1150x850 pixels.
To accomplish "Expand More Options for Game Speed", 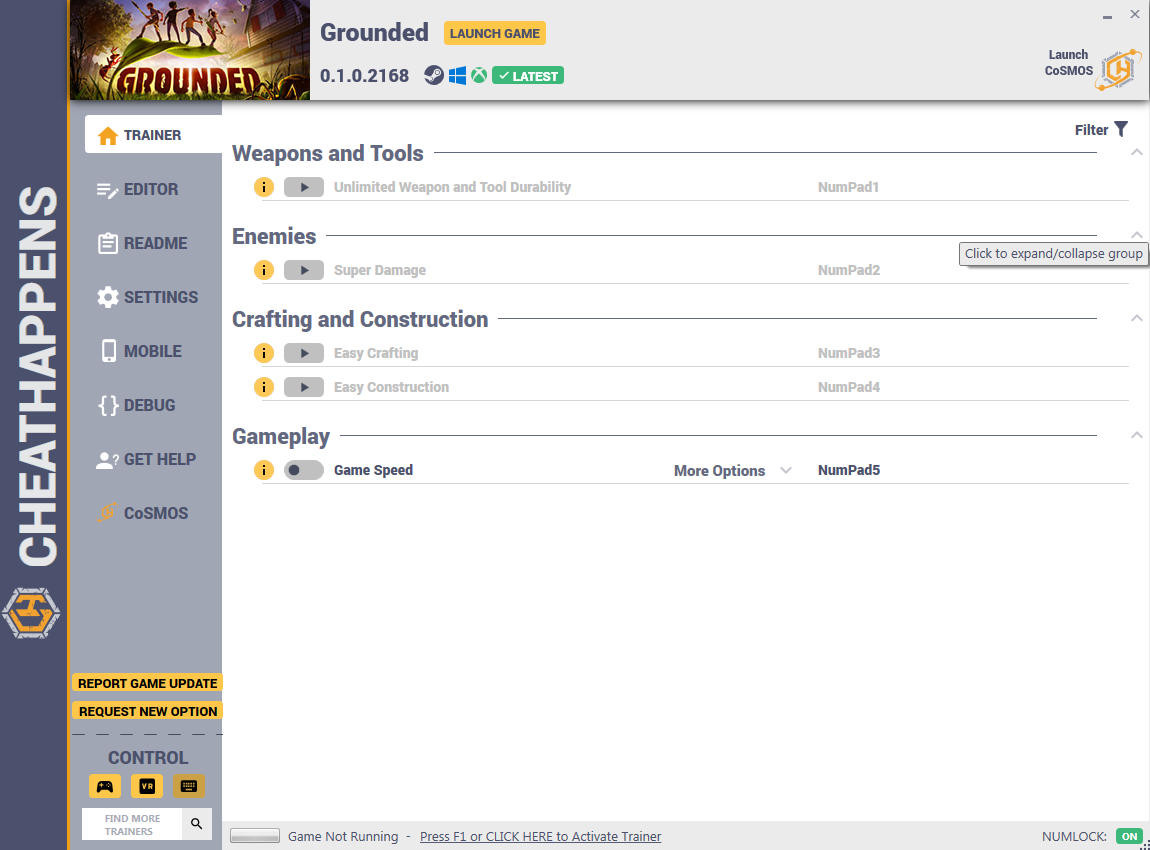I will (733, 471).
